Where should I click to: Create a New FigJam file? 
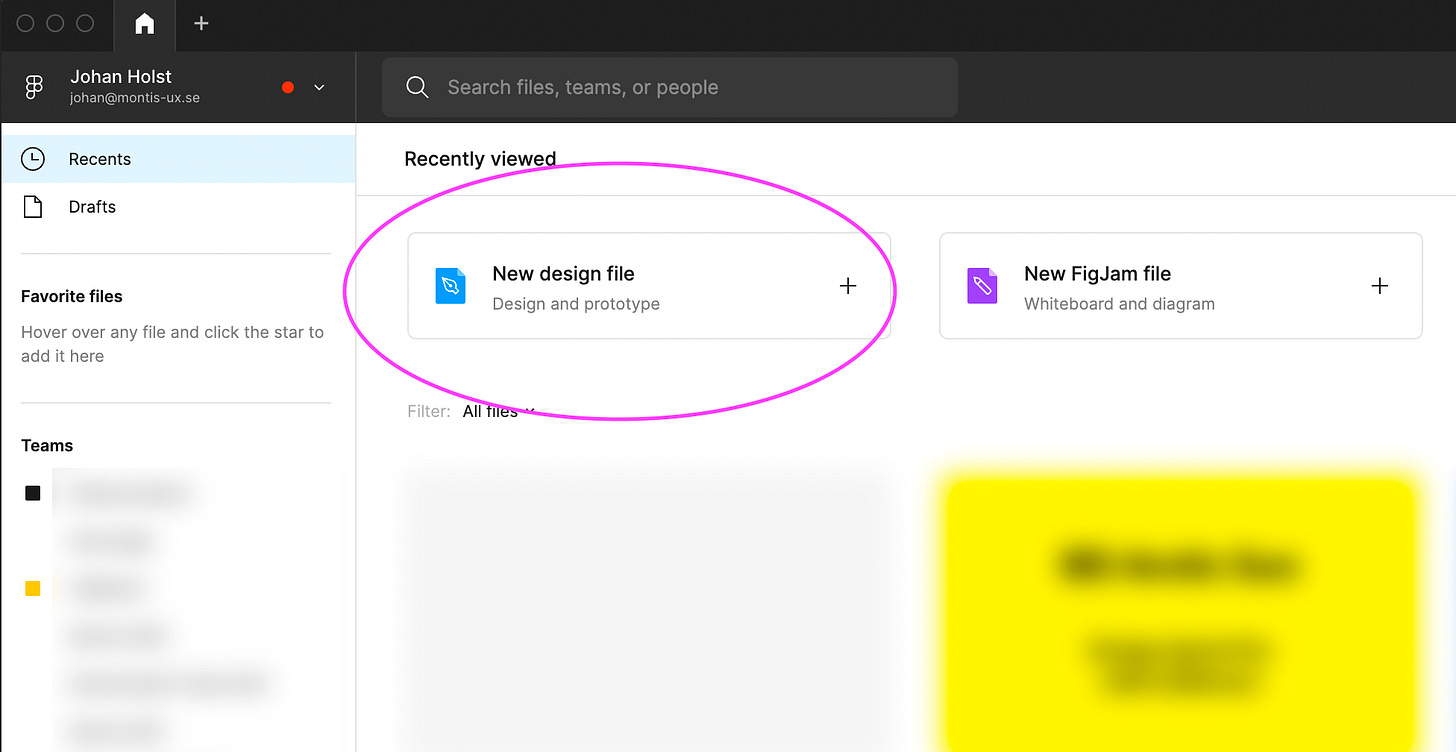(x=1181, y=286)
